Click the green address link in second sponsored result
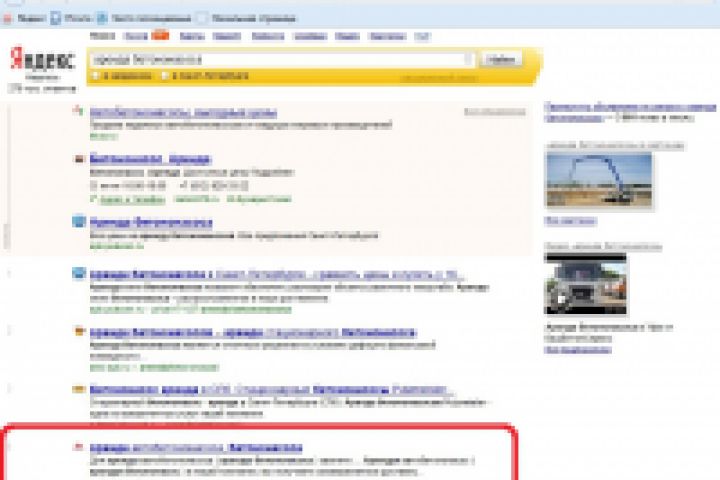 [x=132, y=199]
